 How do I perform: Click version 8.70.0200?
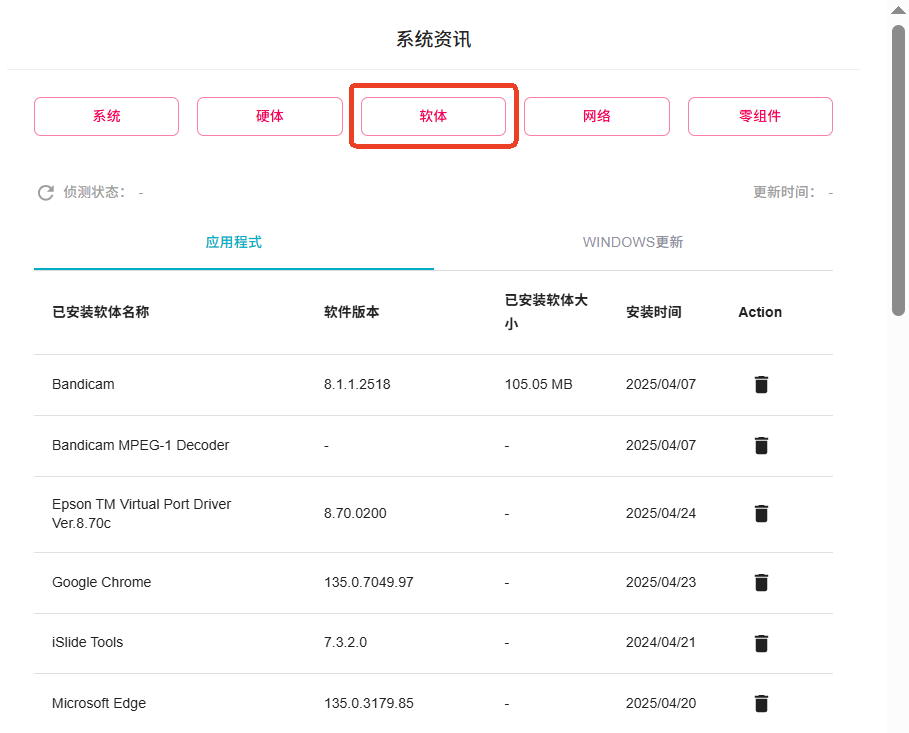(x=355, y=514)
